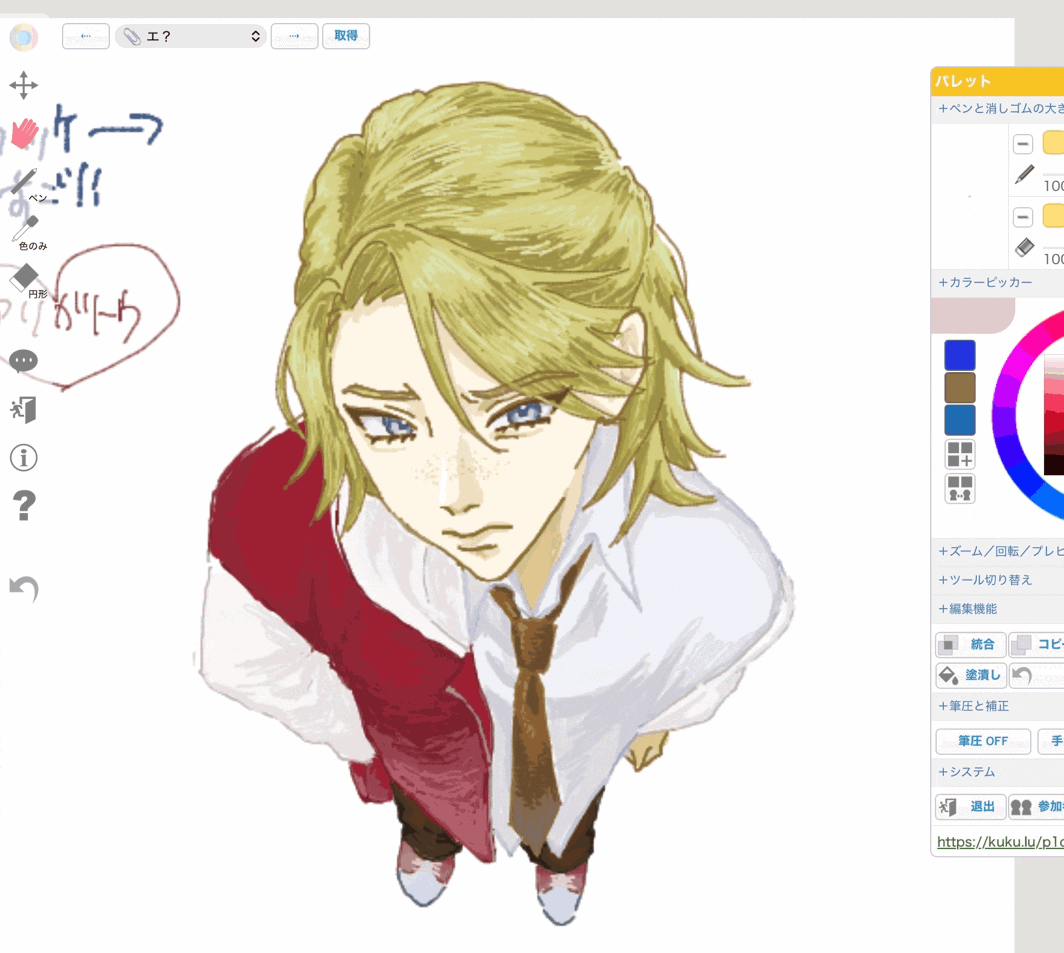Click the palette undo arrow button
Screen dimensions: 1064x953
(x=1036, y=675)
